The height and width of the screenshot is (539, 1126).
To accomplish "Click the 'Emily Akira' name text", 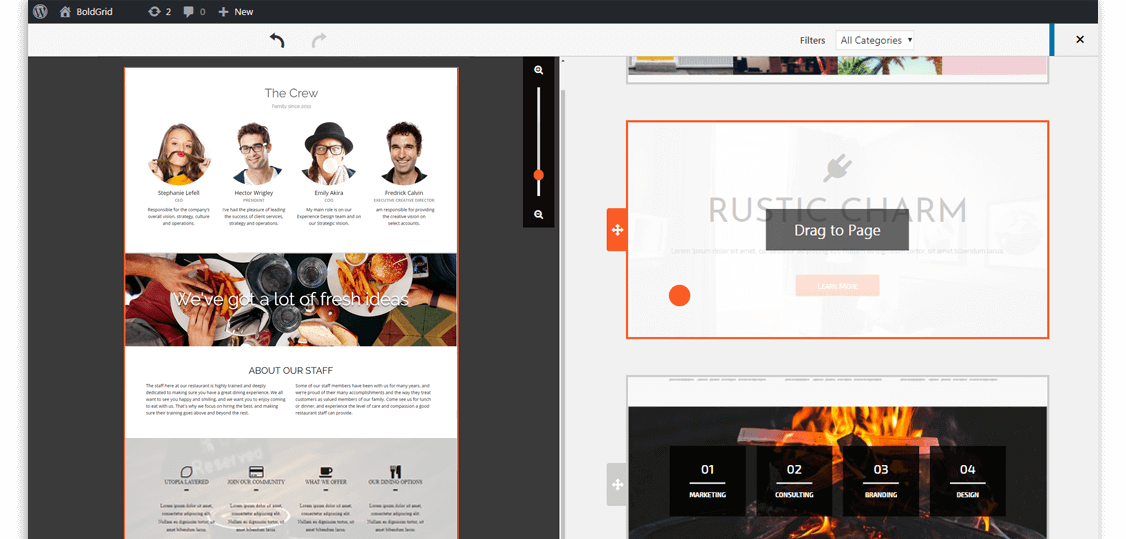I will point(329,193).
